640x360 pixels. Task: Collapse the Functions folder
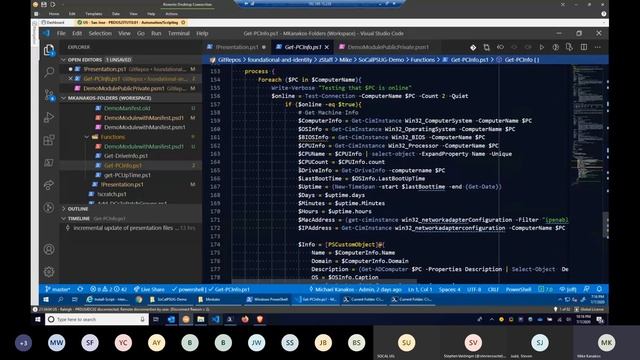[x=87, y=137]
